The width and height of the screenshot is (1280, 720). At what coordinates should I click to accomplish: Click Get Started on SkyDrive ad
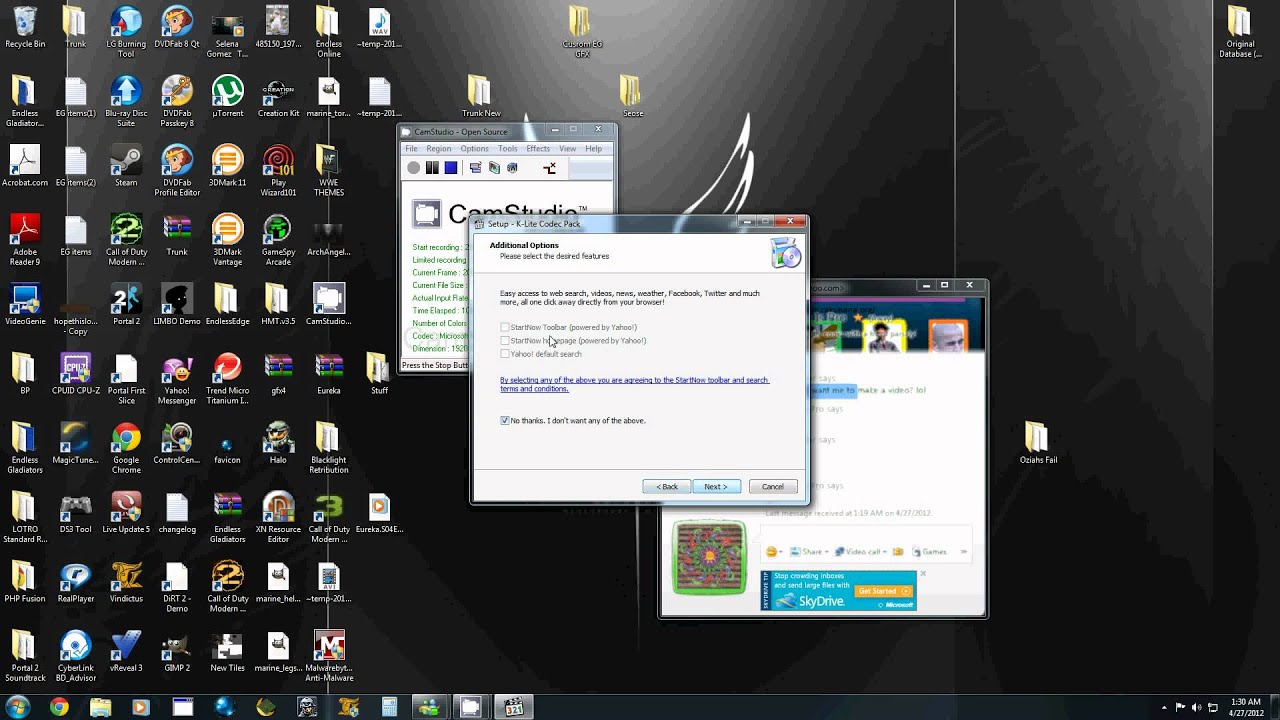[x=884, y=591]
